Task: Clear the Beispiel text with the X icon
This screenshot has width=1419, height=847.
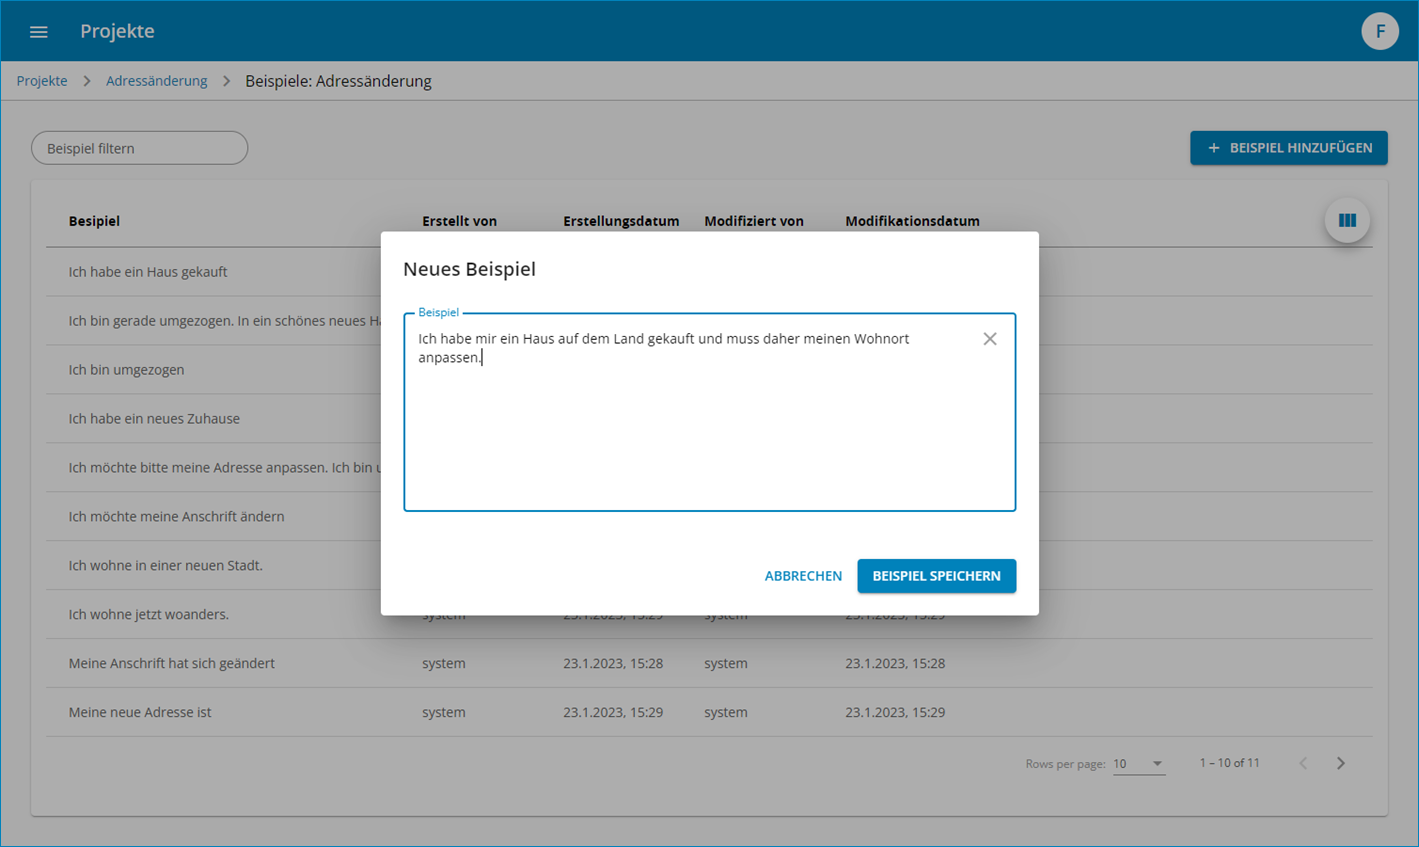Action: (x=990, y=339)
